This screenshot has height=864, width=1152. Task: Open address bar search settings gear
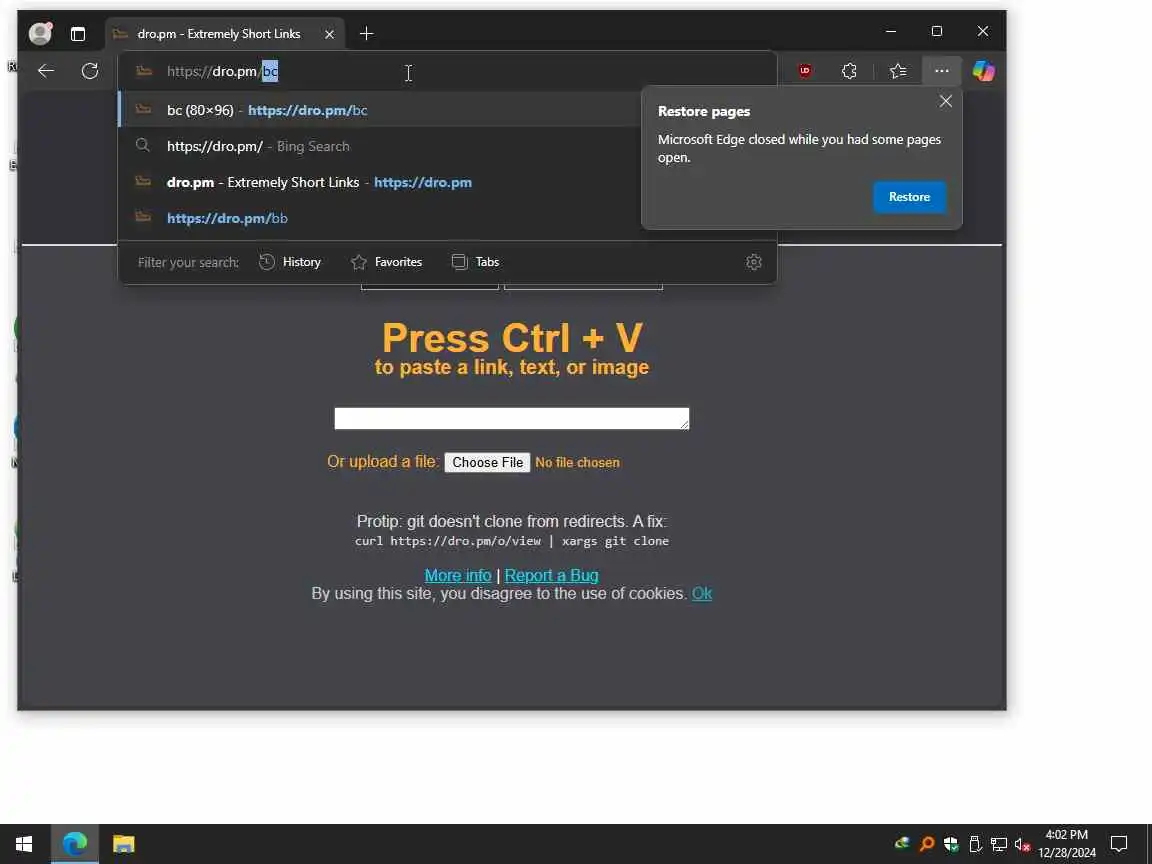pyautogui.click(x=754, y=262)
